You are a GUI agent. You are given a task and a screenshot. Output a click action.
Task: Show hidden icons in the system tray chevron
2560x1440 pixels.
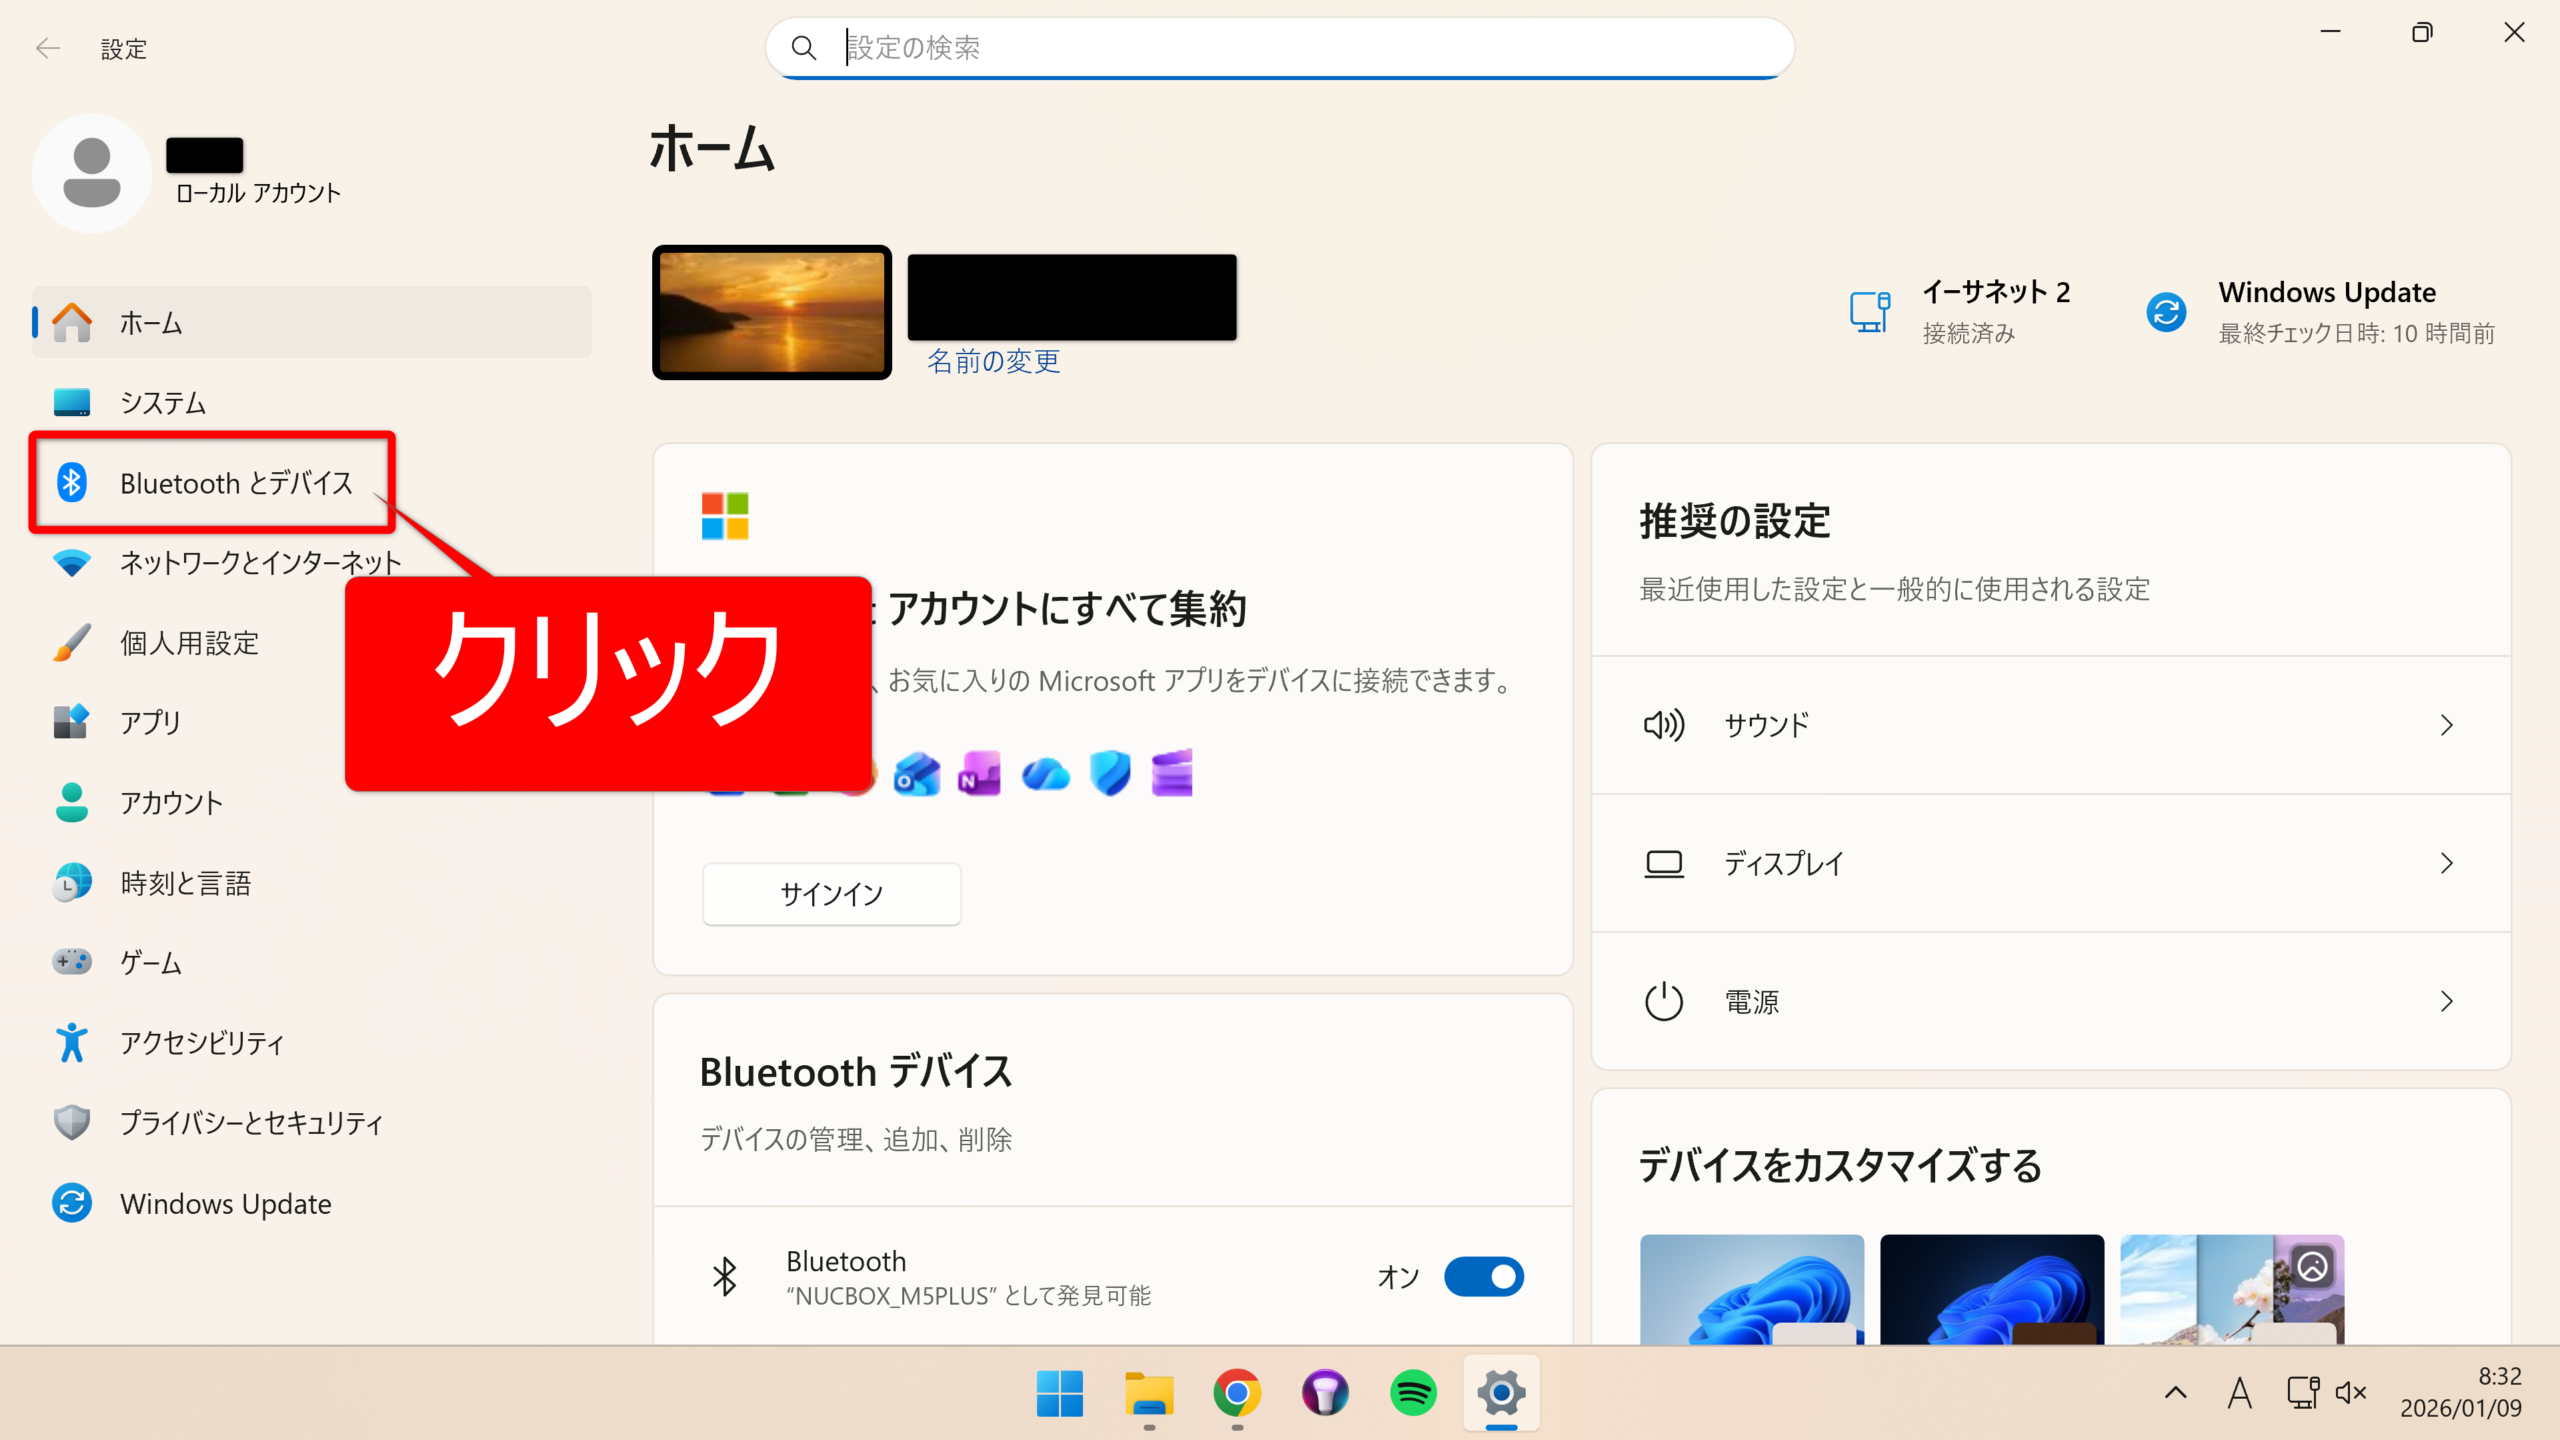[x=2175, y=1393]
